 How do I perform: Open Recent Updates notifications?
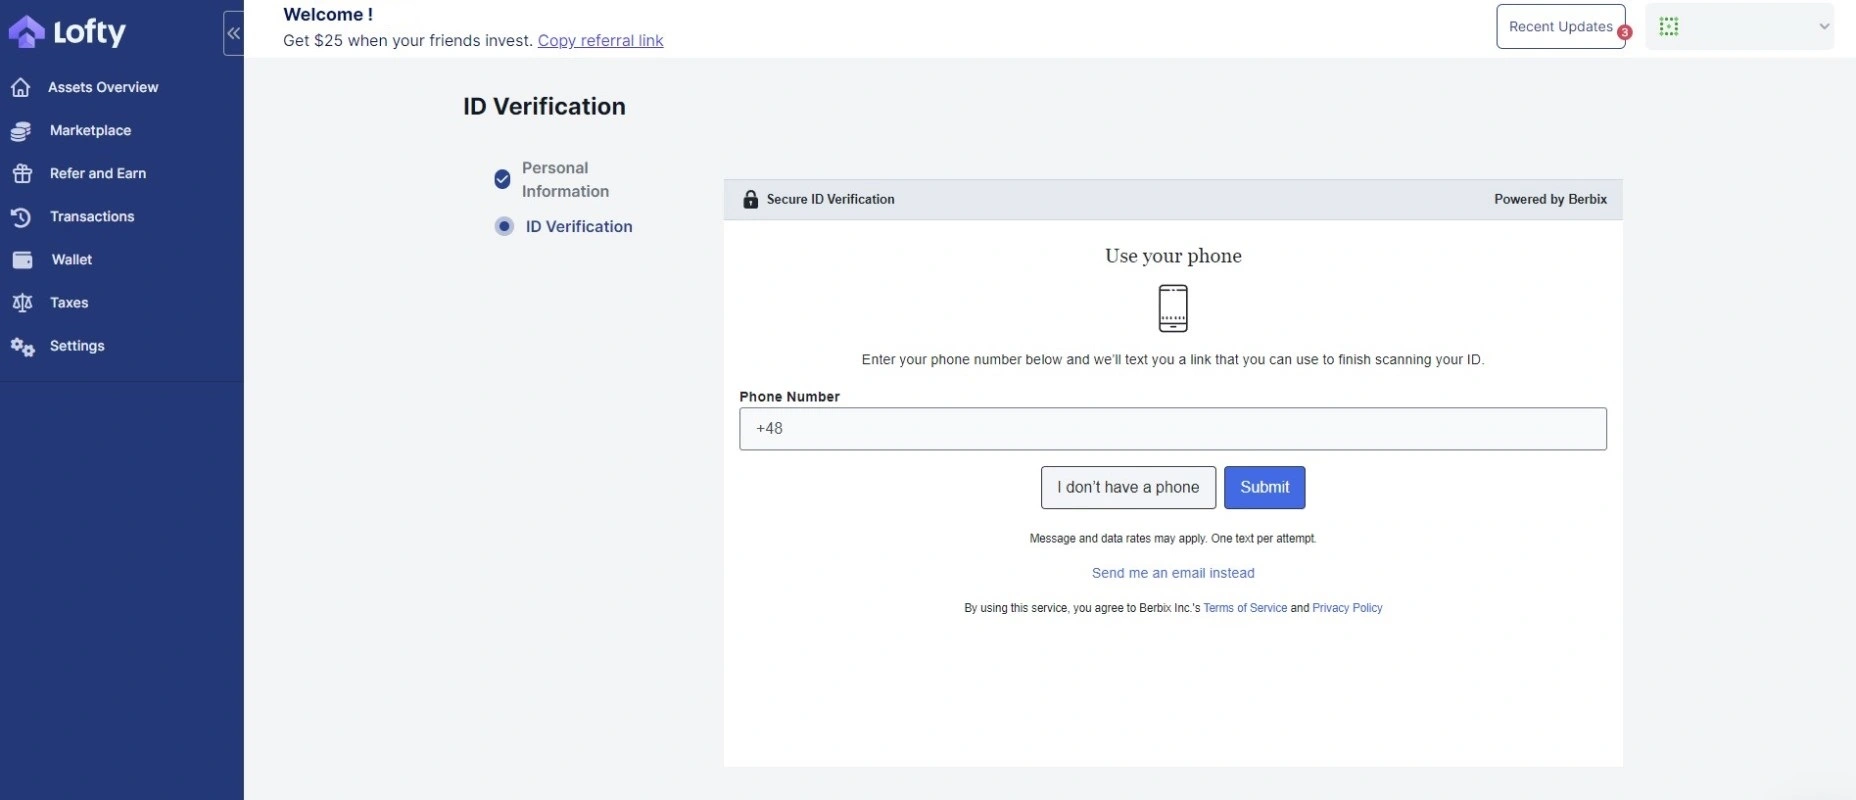click(1560, 27)
